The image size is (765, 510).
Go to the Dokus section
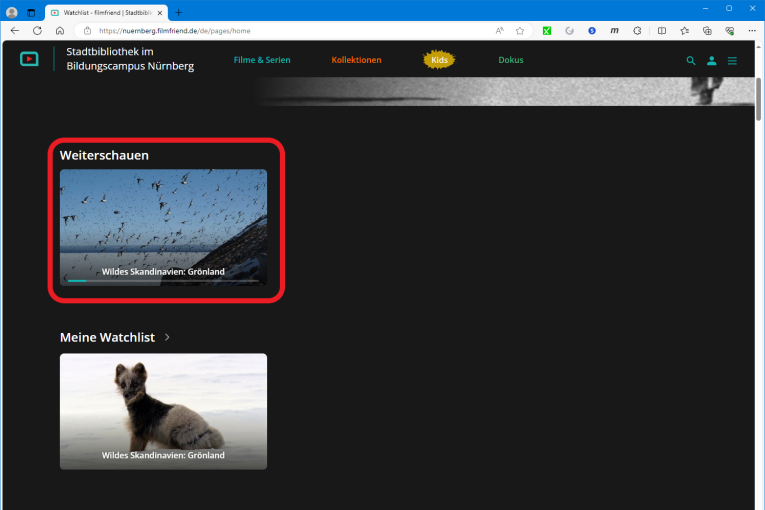510,60
